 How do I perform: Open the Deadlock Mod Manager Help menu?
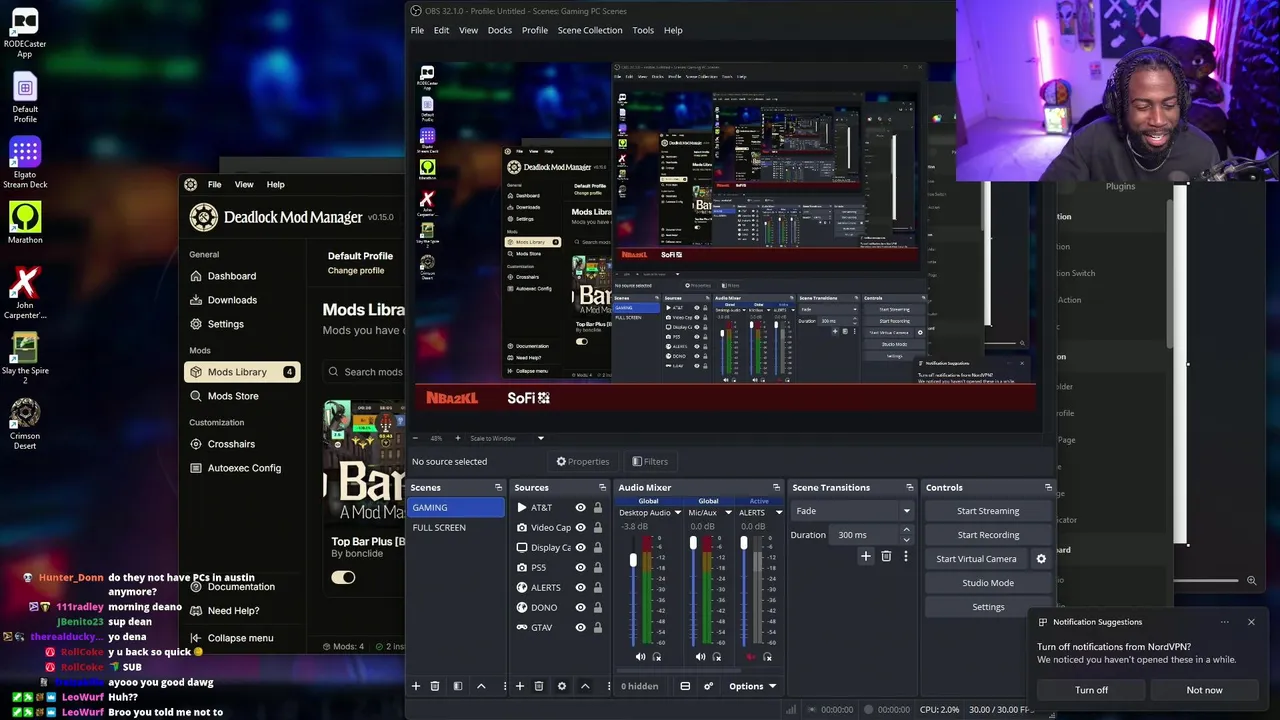point(275,184)
